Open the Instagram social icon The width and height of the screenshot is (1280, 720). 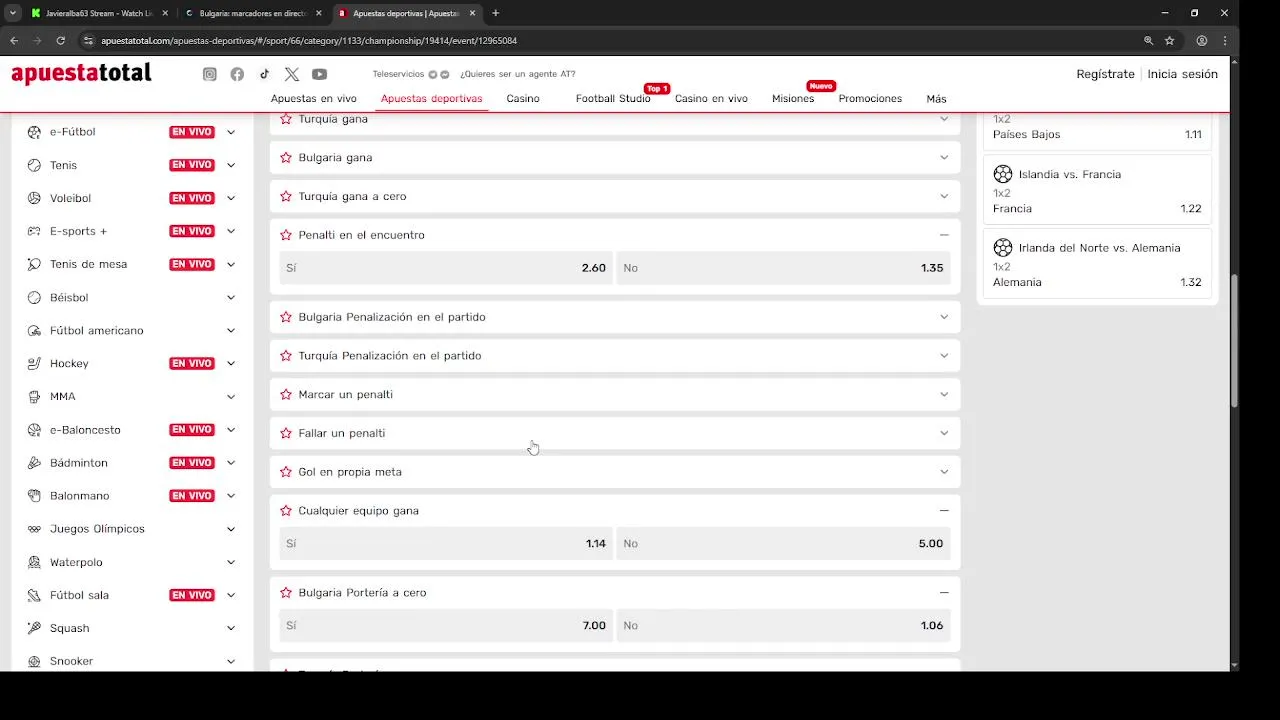click(210, 74)
